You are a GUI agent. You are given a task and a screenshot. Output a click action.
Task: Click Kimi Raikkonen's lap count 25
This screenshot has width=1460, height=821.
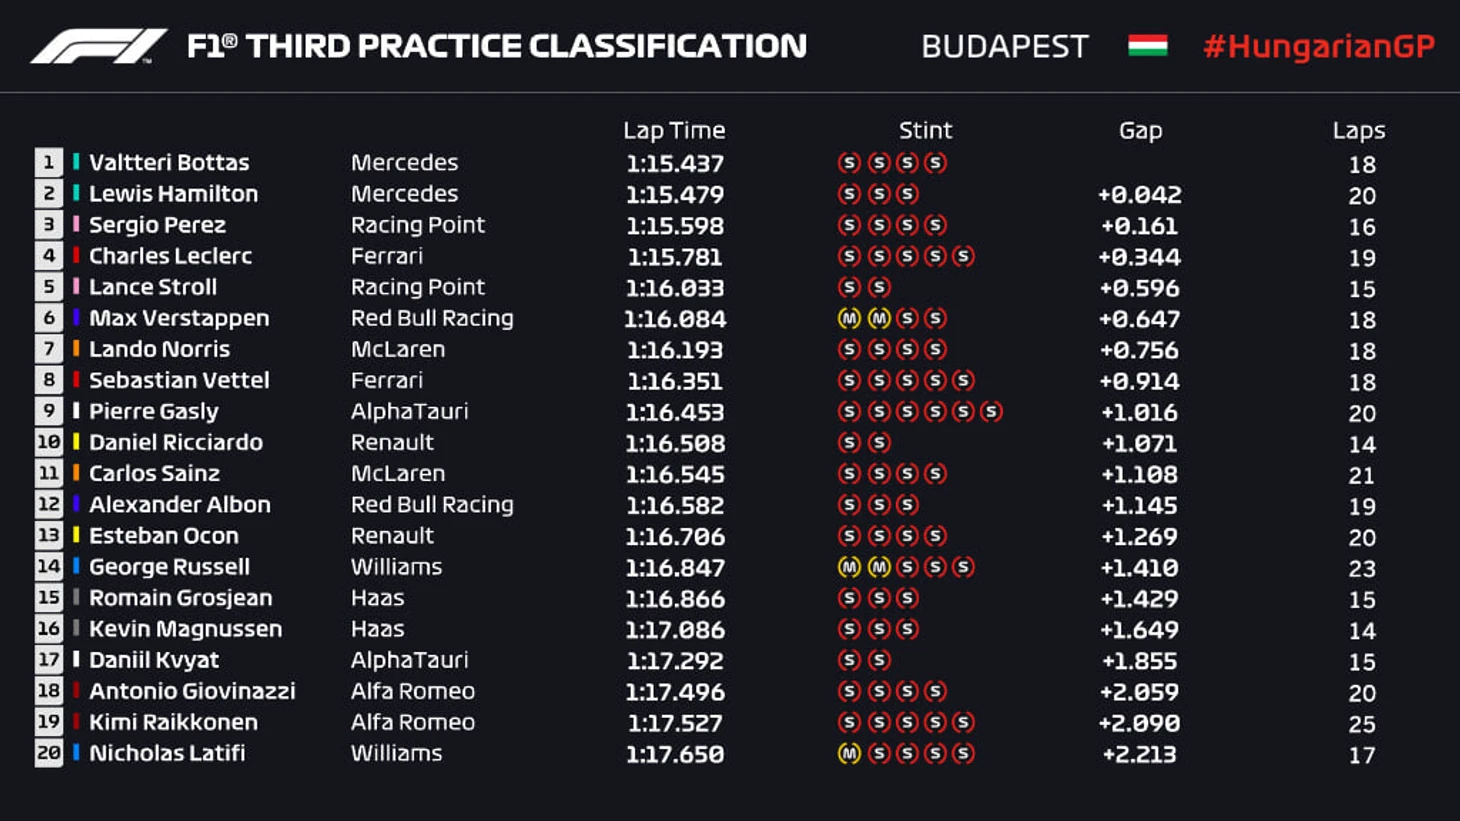[x=1361, y=724]
